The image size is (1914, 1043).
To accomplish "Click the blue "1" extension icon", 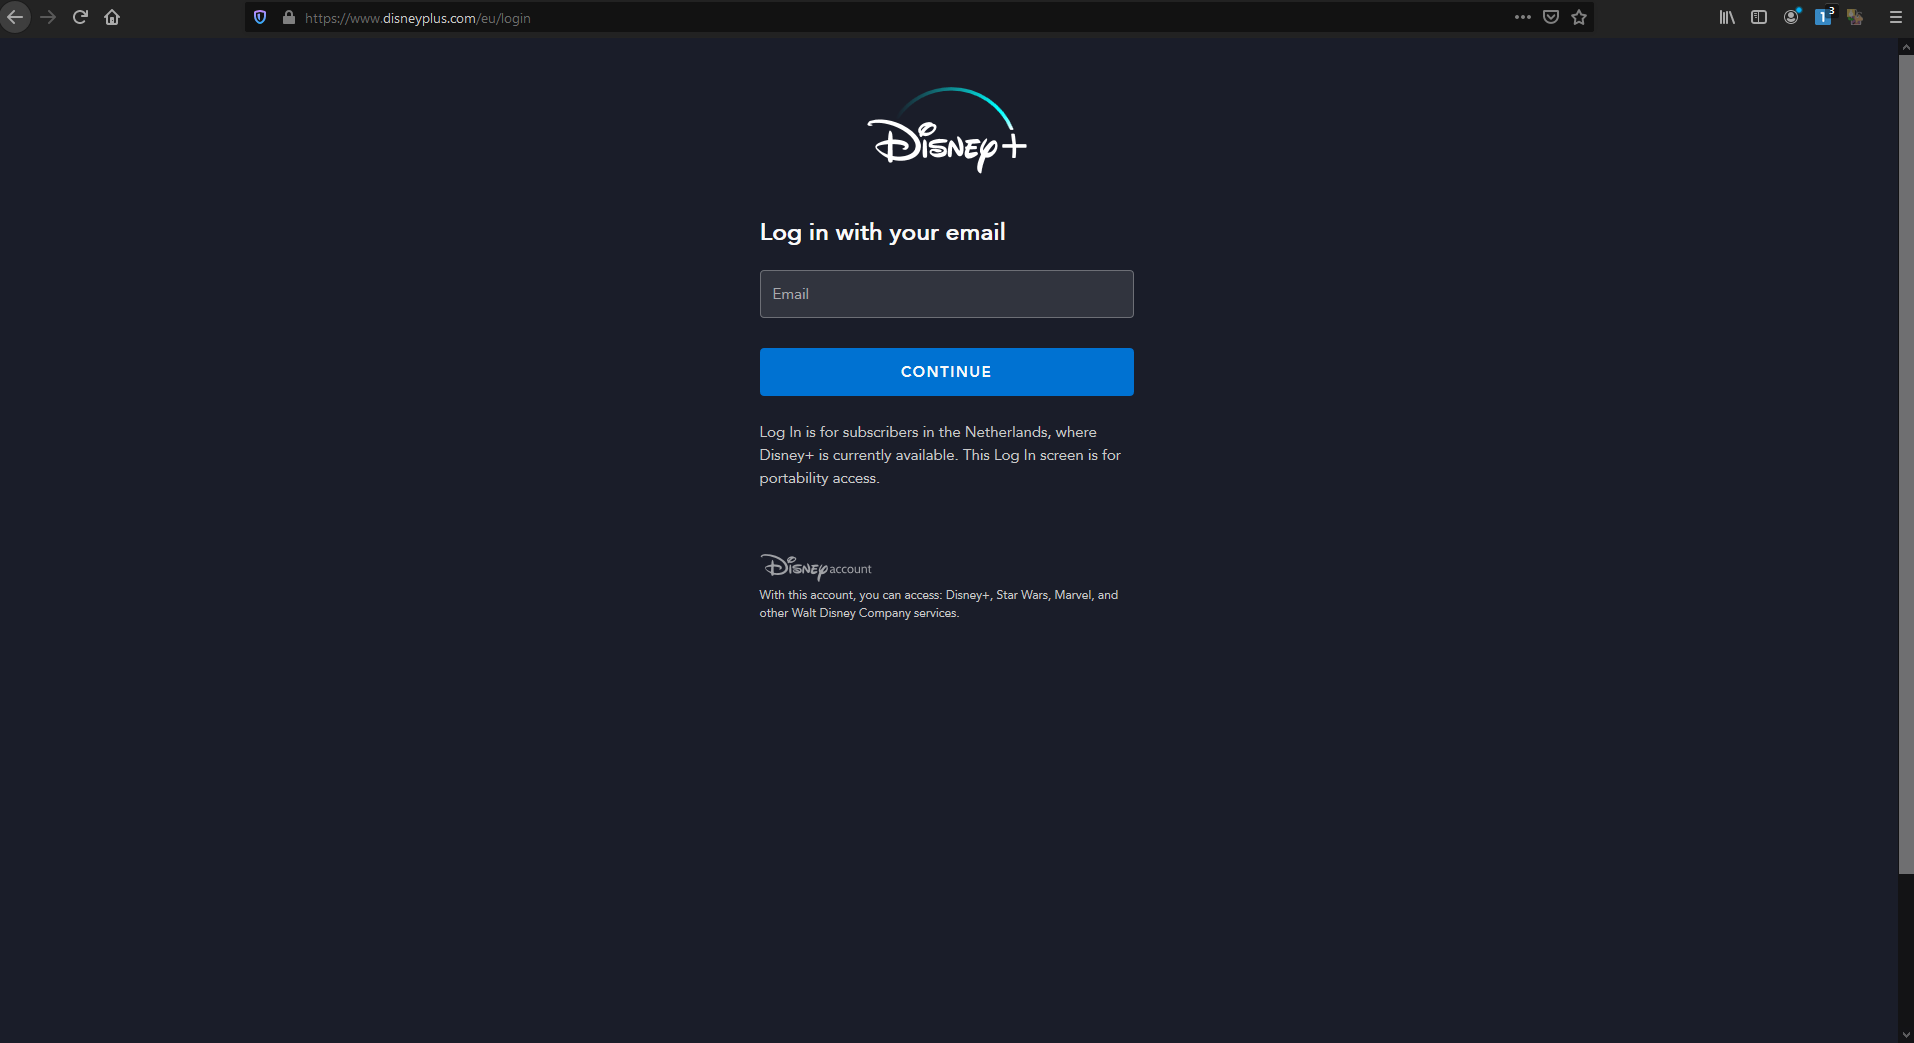I will point(1823,17).
